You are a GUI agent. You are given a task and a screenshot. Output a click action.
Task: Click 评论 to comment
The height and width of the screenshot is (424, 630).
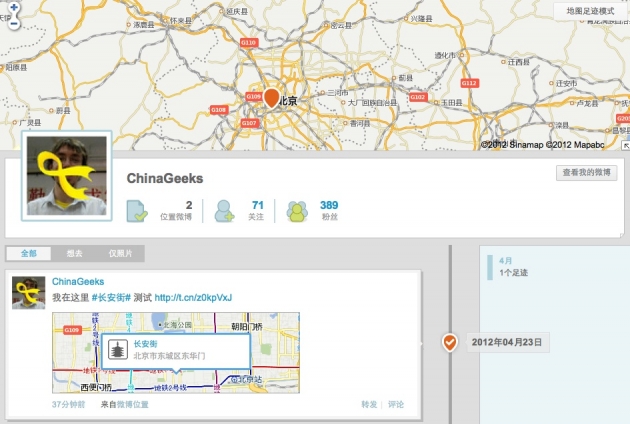pyautogui.click(x=396, y=404)
